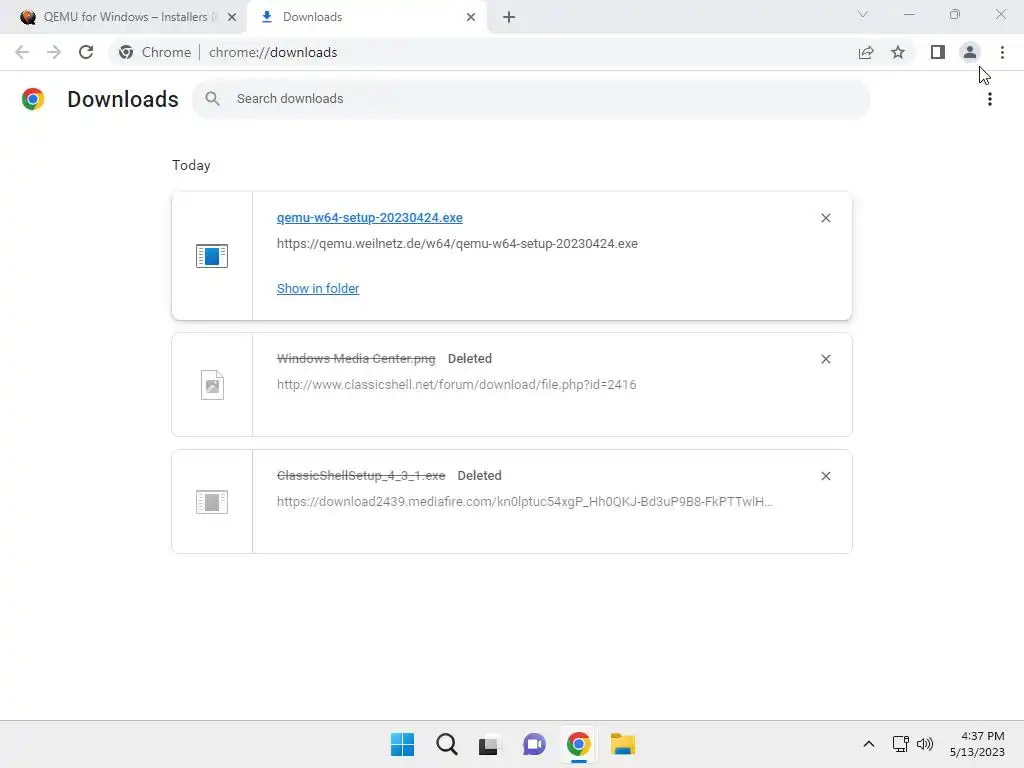The image size is (1024, 768).
Task: Click the network icon in system tray
Action: point(901,744)
